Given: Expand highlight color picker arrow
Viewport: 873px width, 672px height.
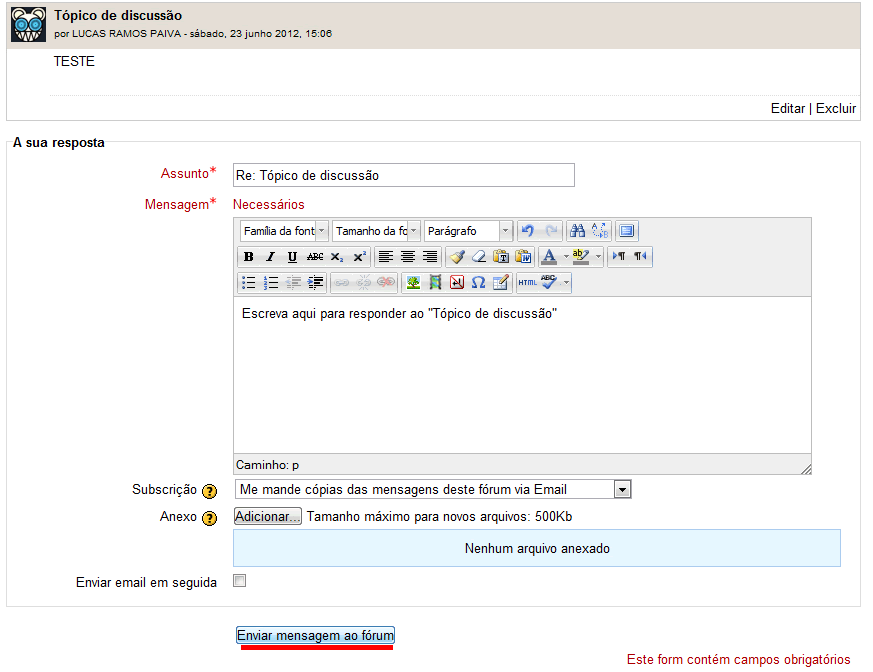Looking at the screenshot, I should pos(598,257).
